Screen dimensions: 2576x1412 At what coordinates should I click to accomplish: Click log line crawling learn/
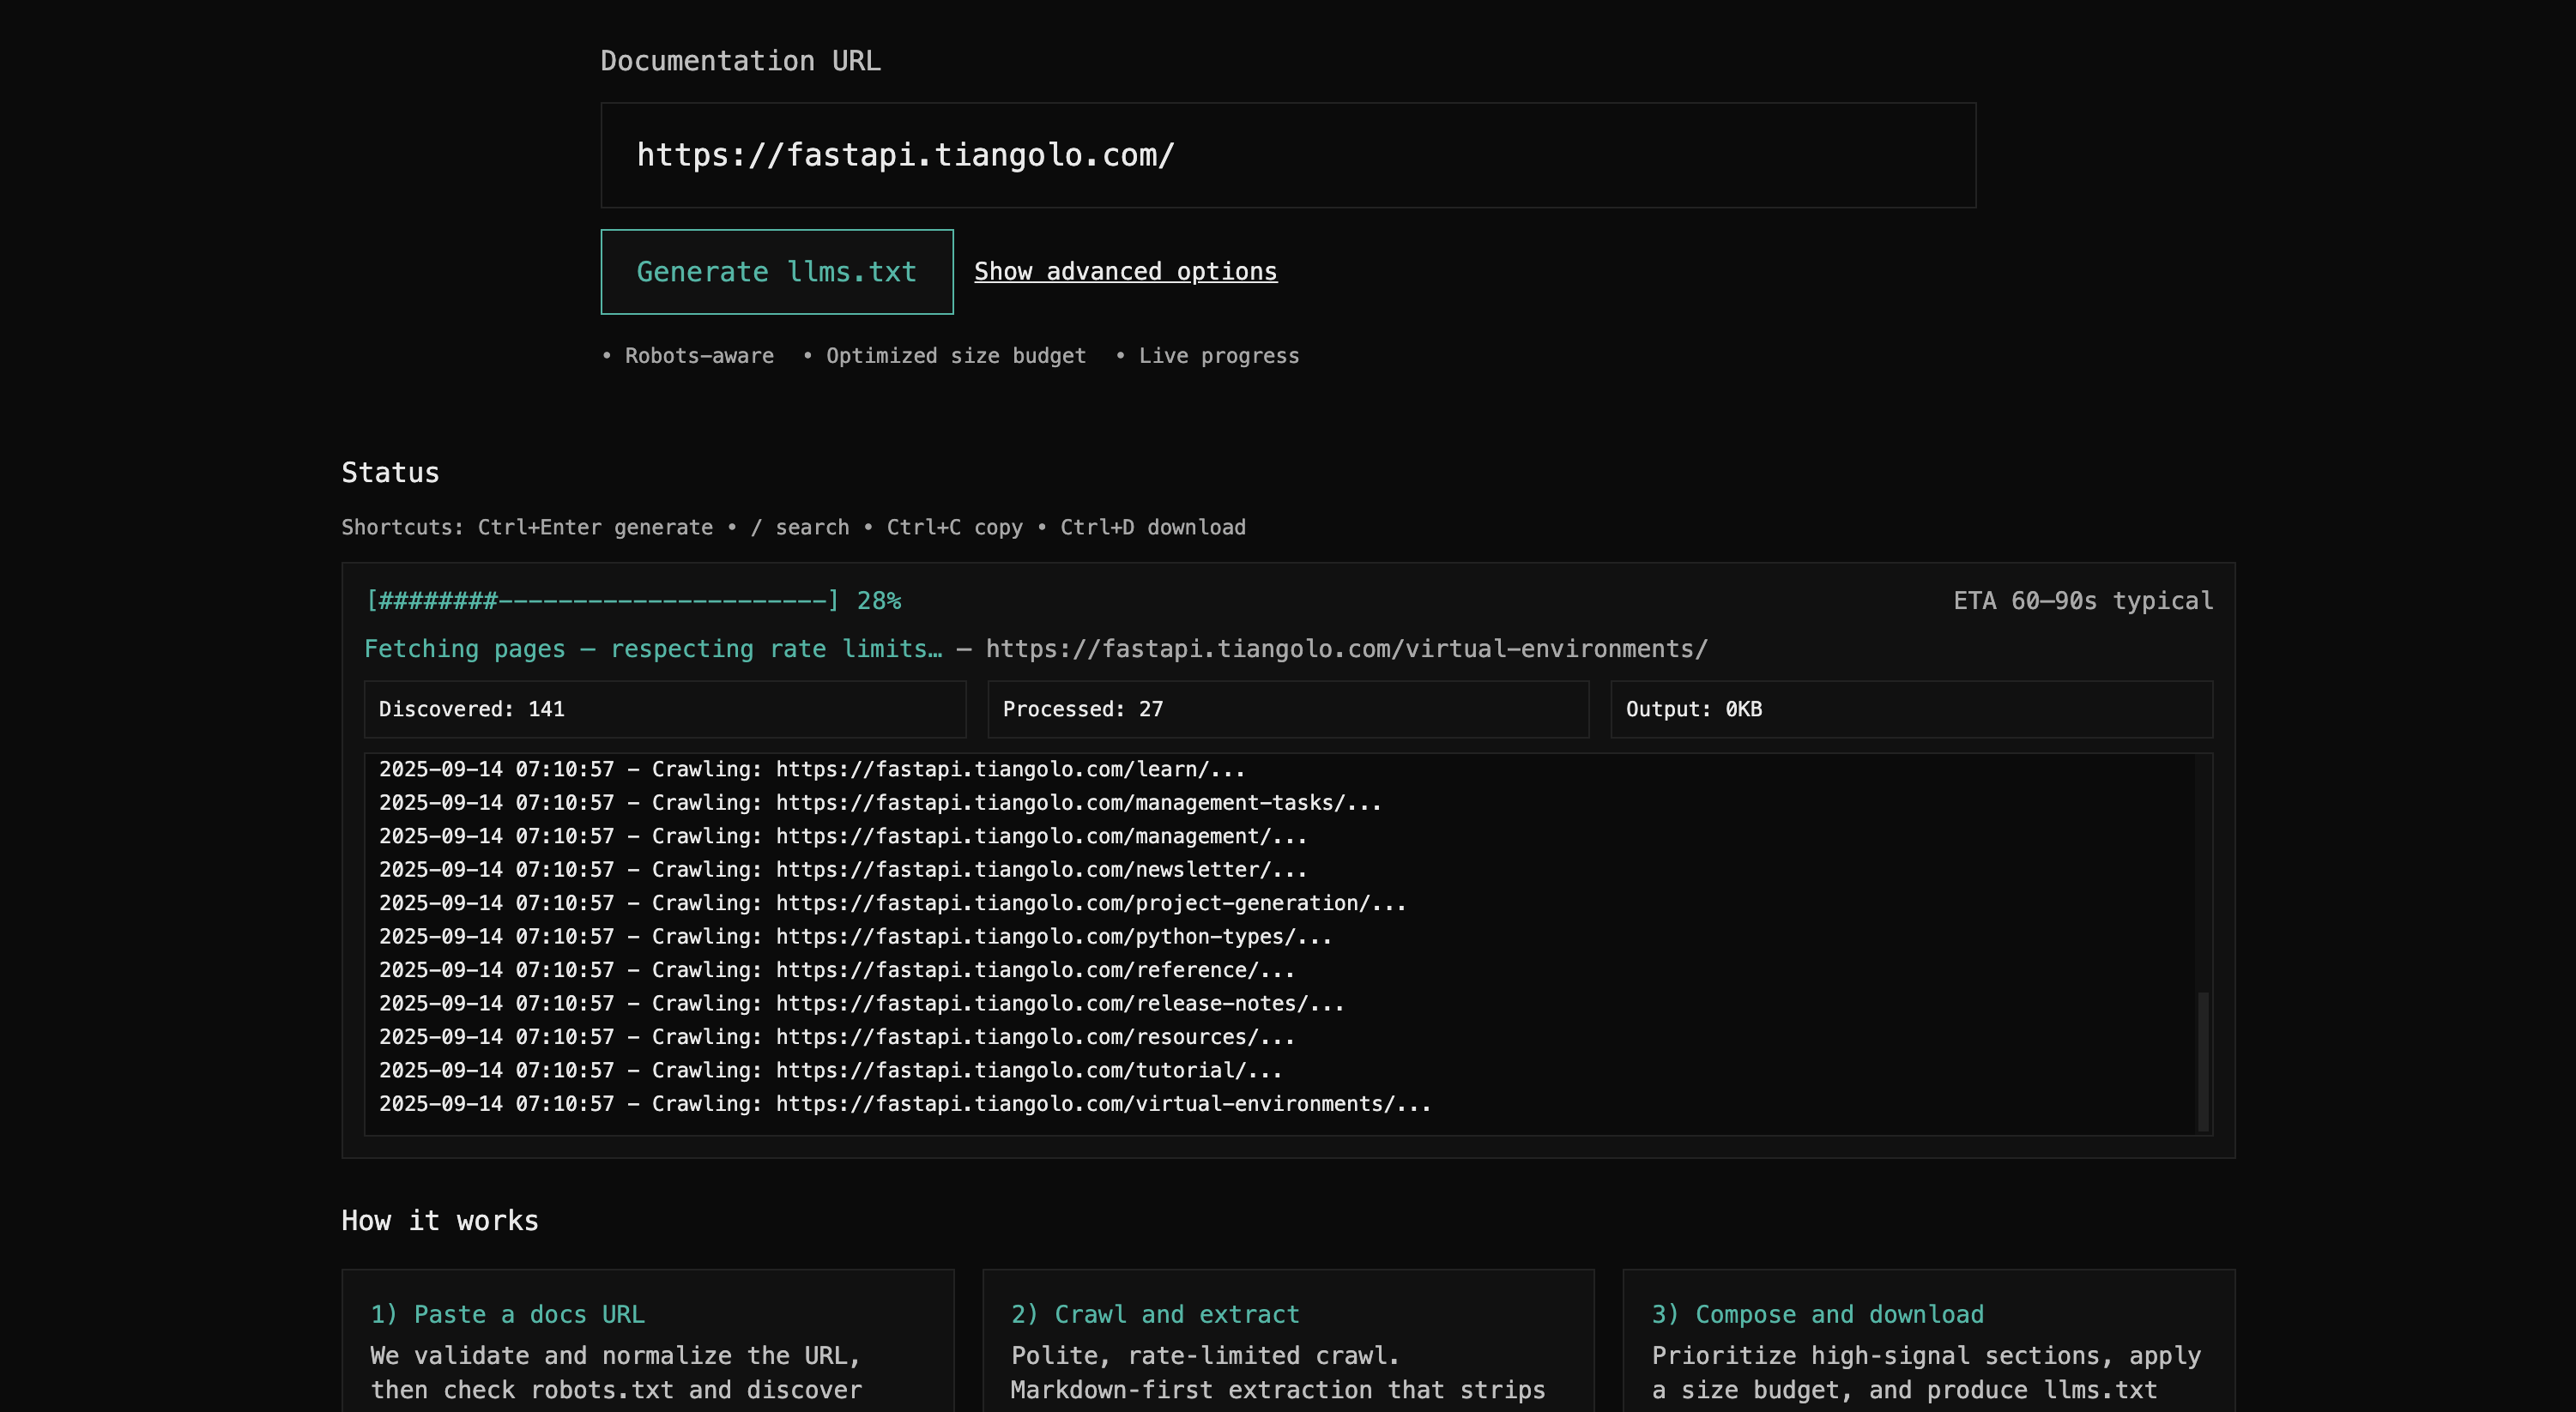(812, 769)
